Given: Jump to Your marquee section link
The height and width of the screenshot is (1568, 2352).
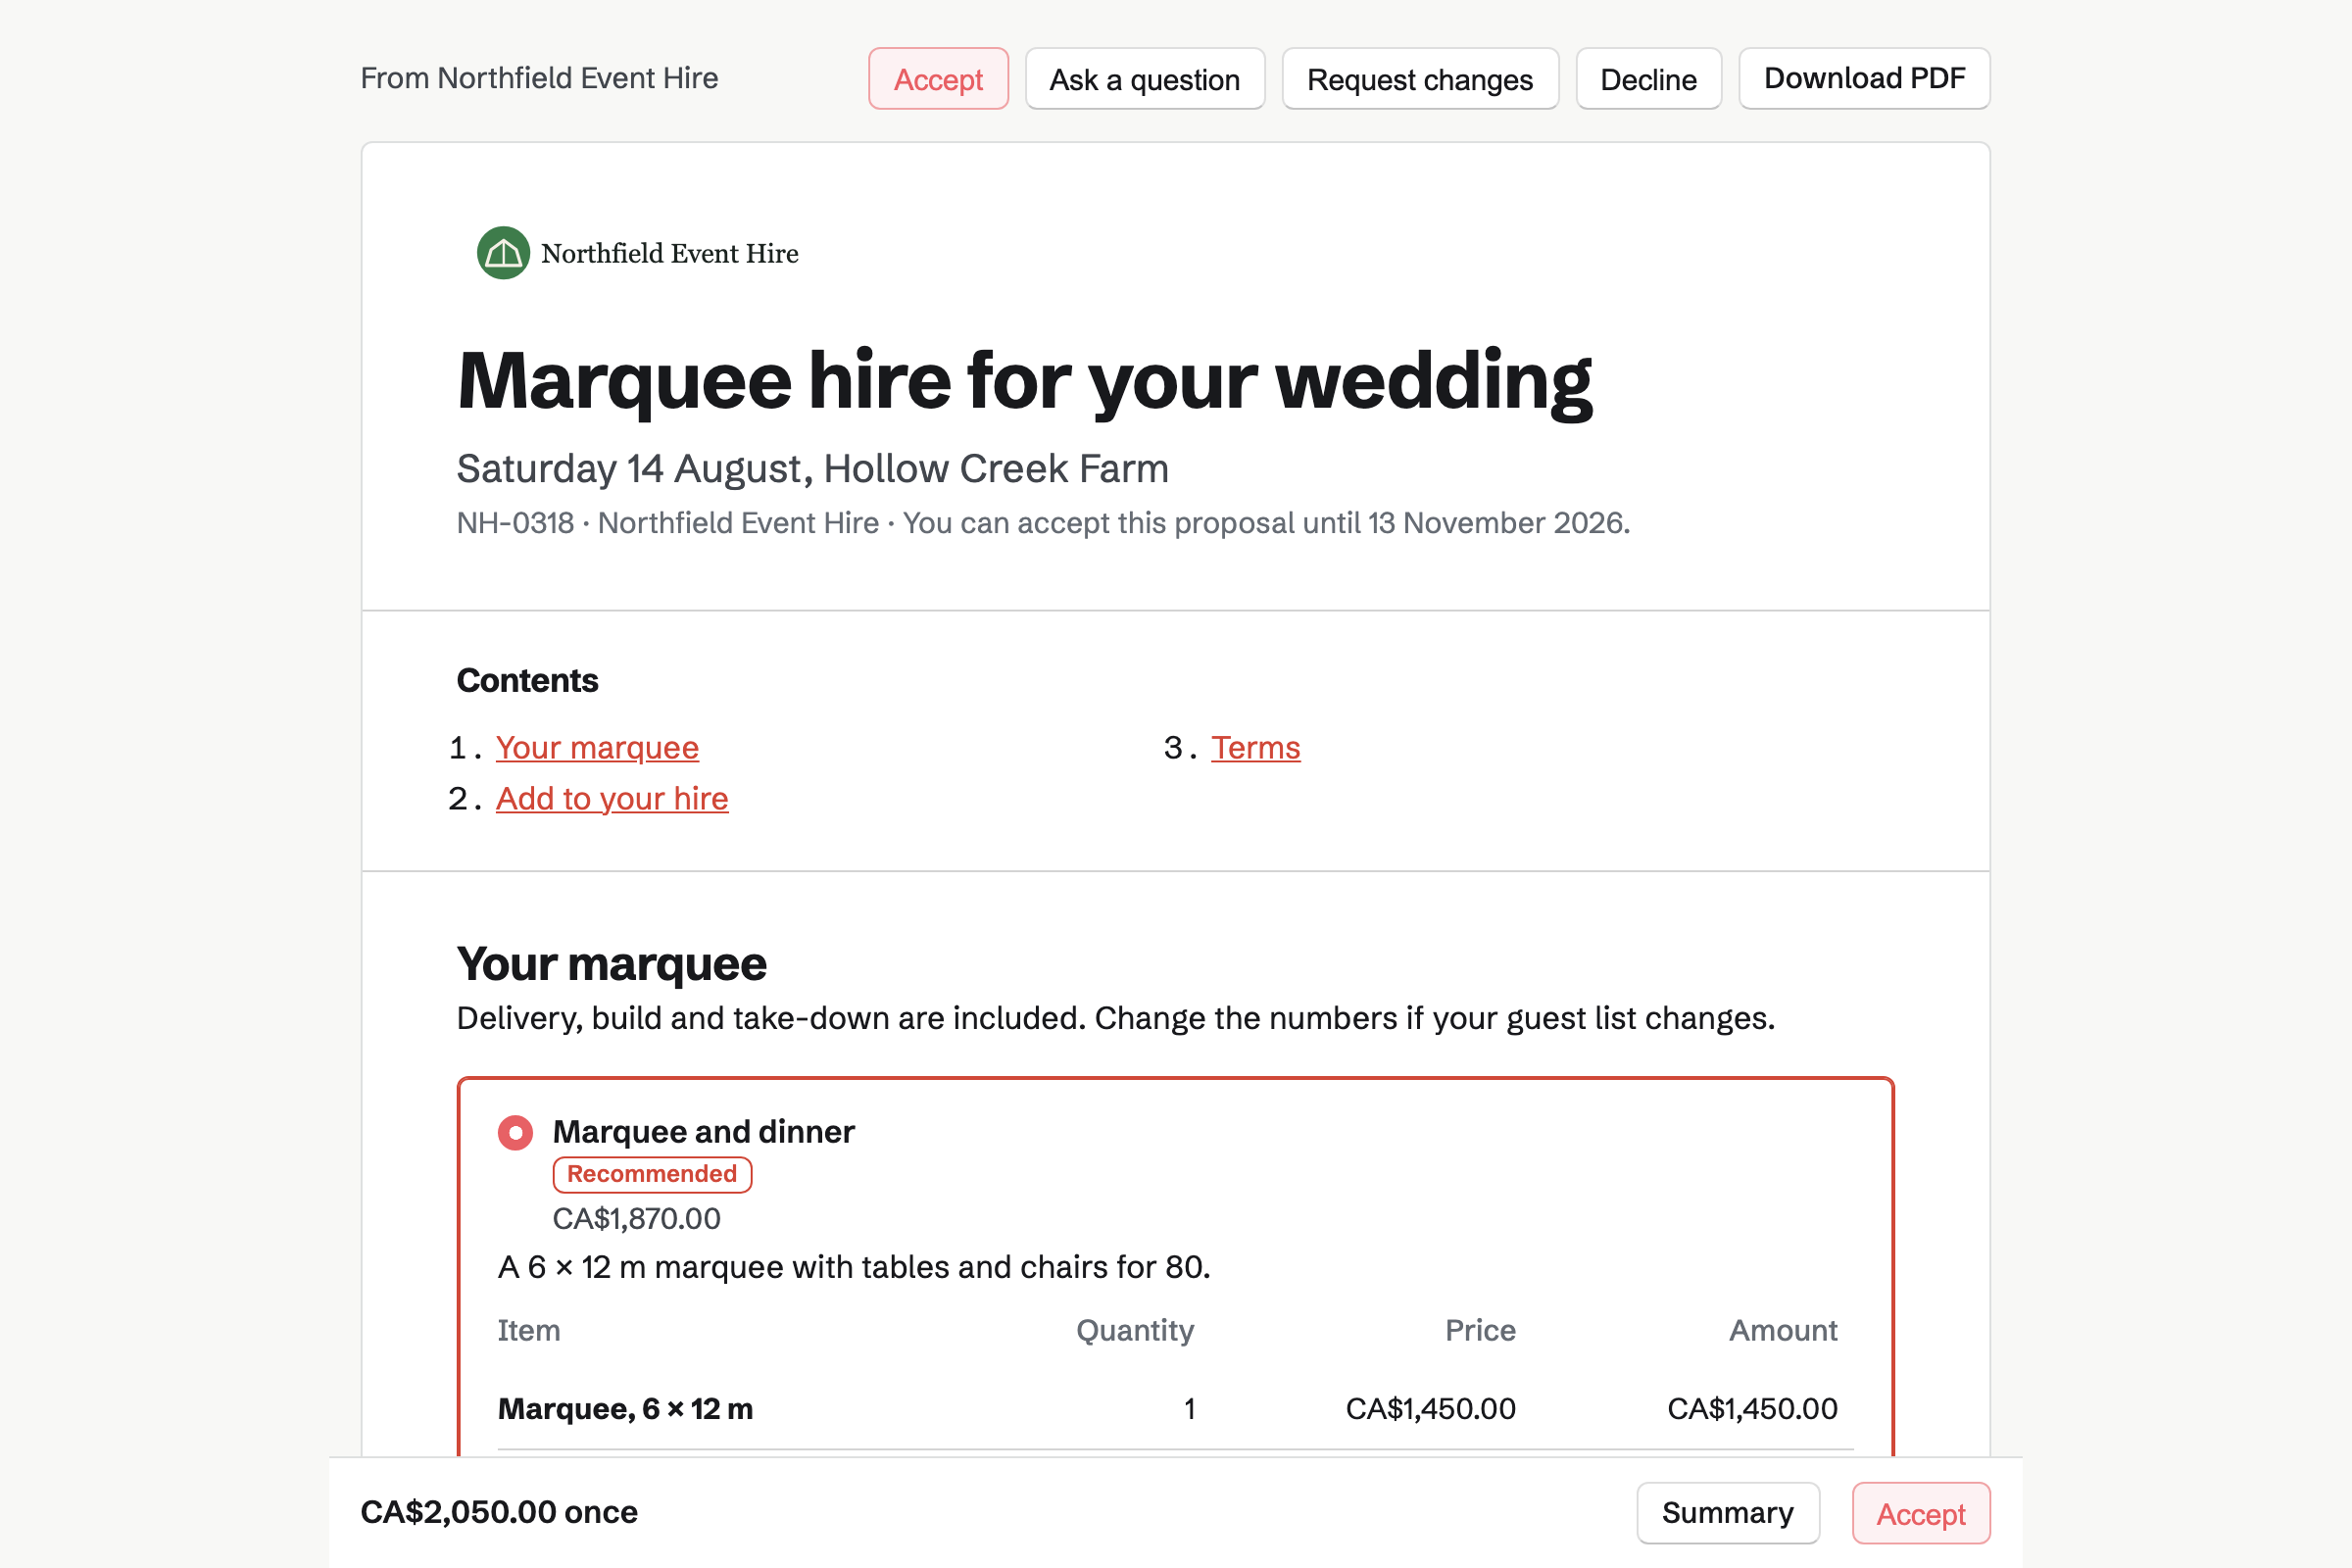Looking at the screenshot, I should (597, 748).
